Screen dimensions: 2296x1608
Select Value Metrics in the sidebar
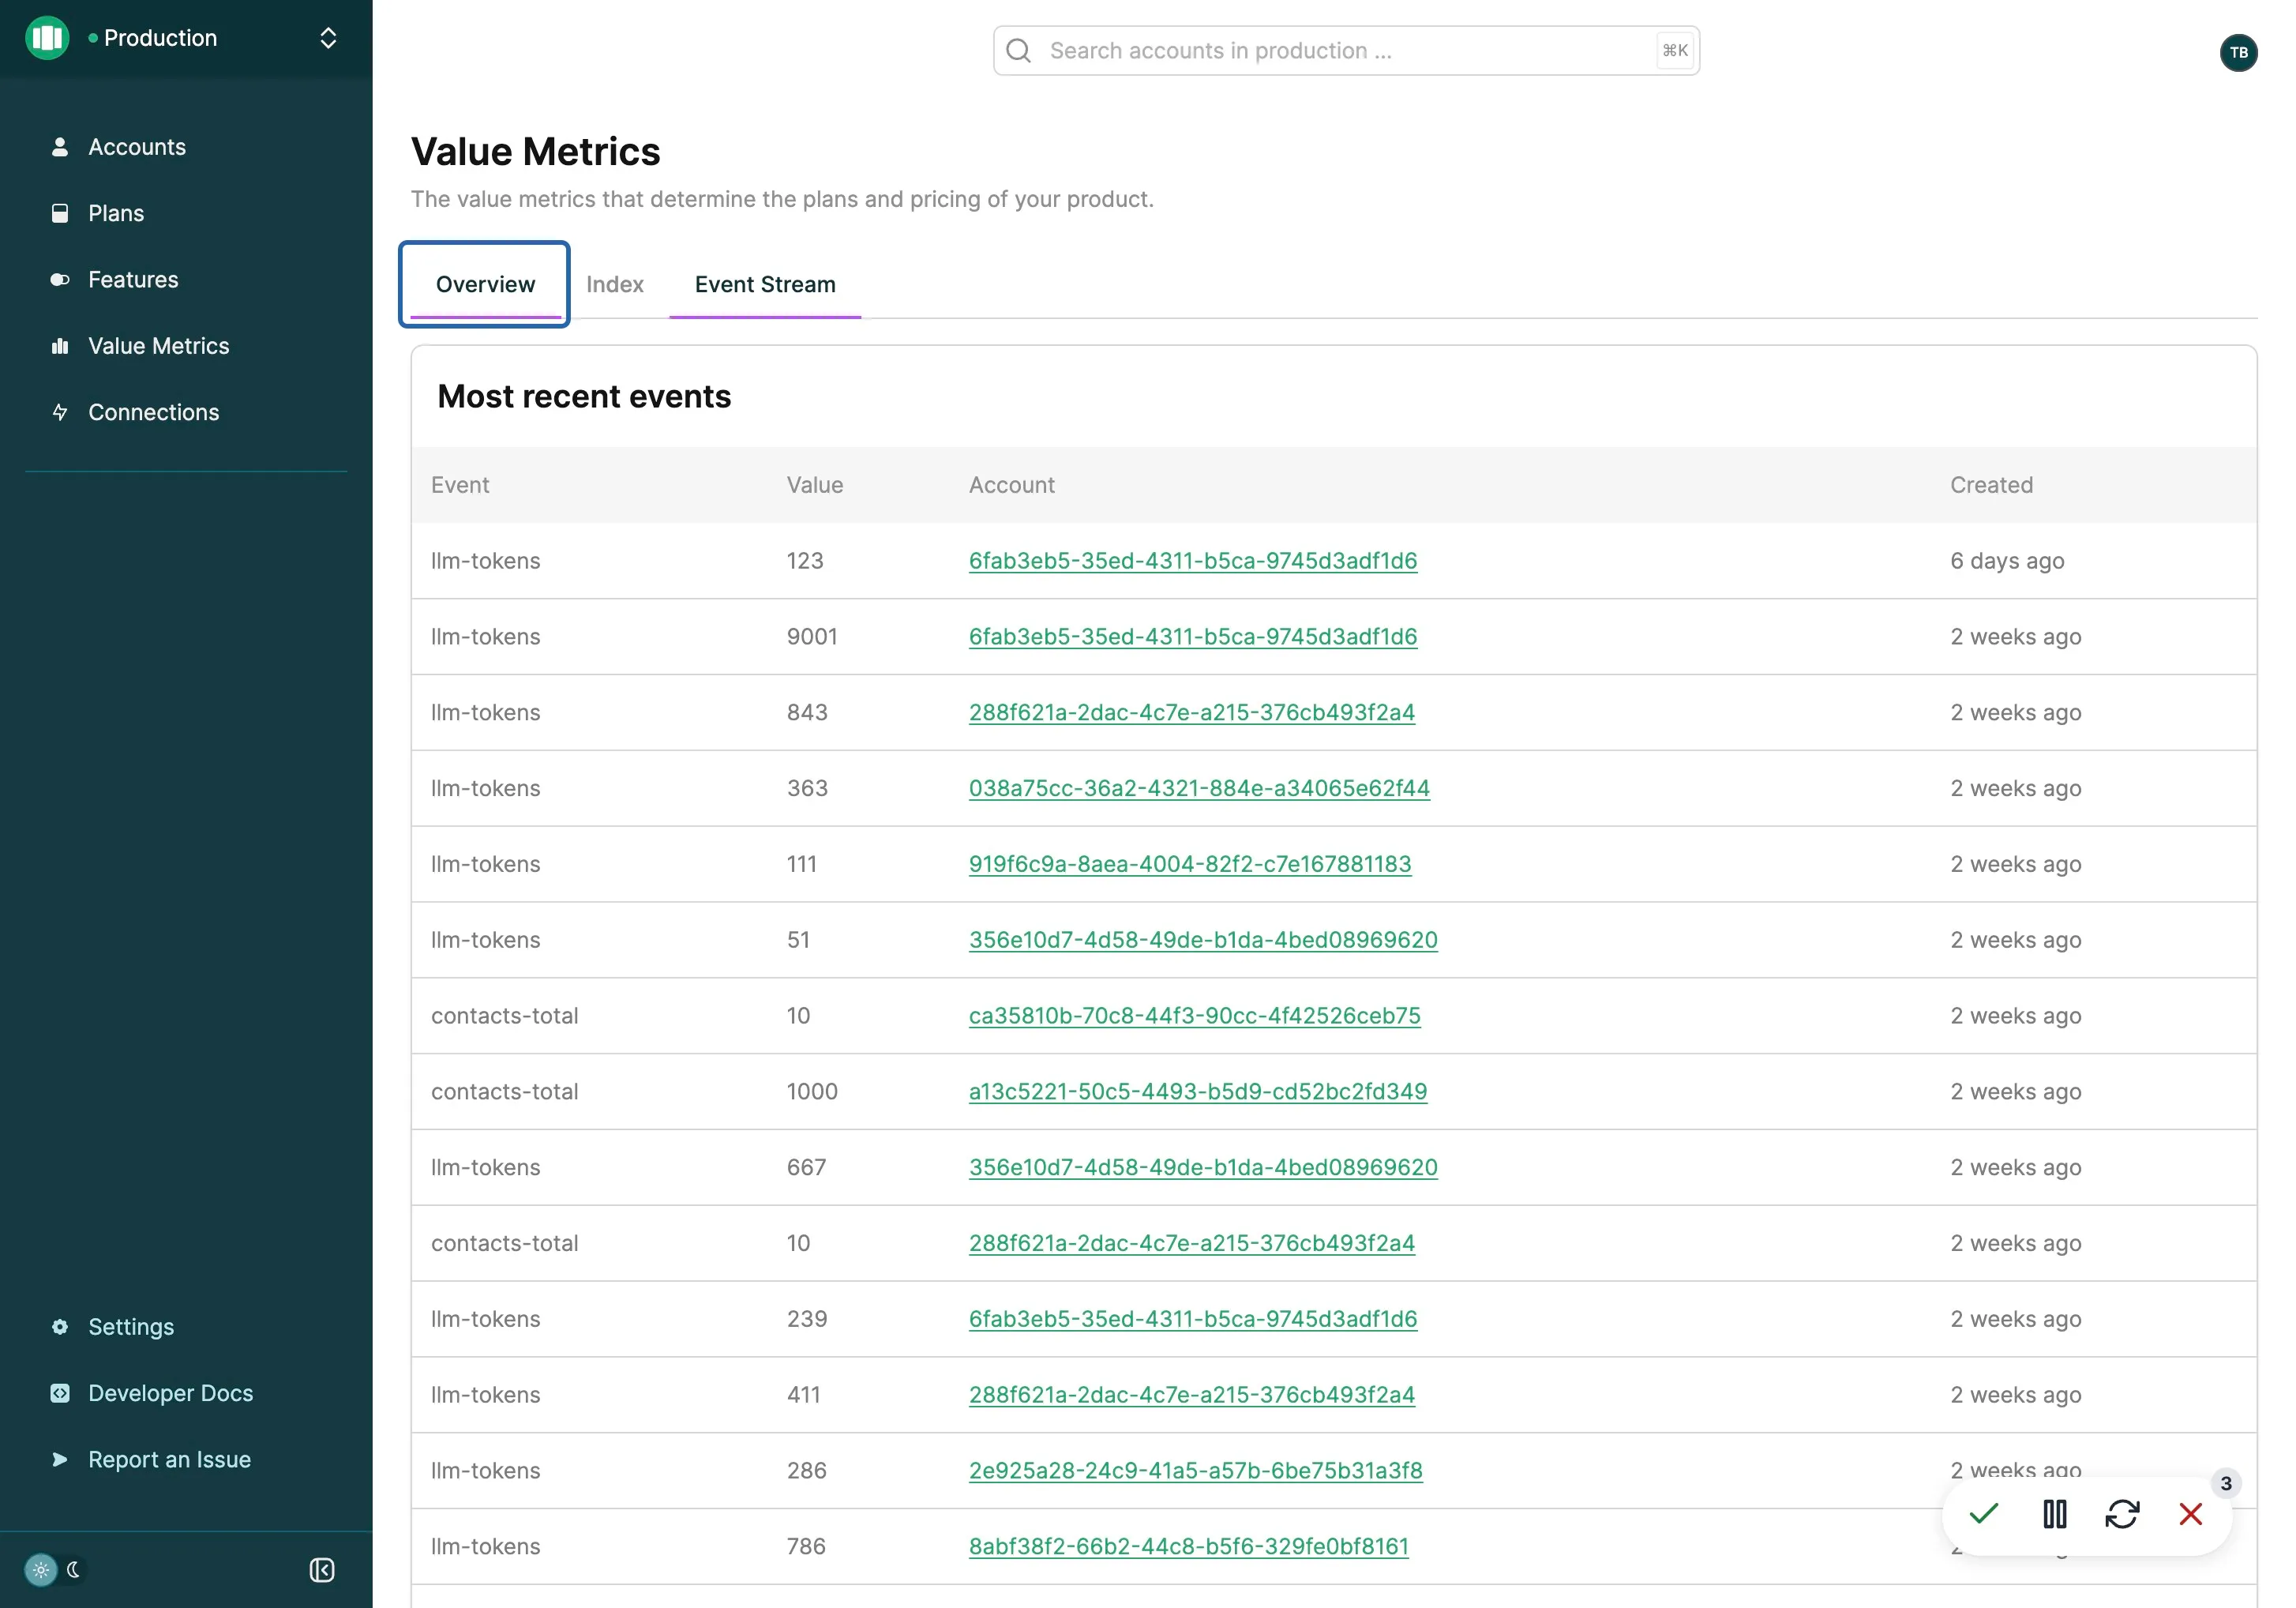(x=158, y=346)
